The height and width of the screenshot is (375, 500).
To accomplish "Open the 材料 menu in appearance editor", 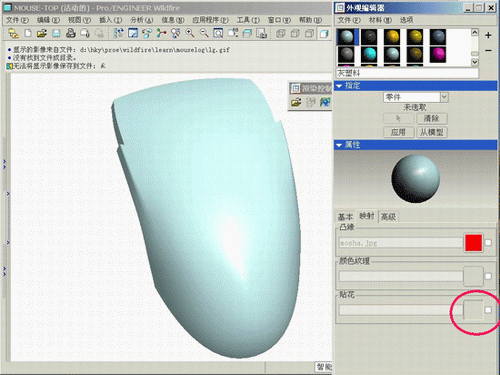I will [x=380, y=20].
